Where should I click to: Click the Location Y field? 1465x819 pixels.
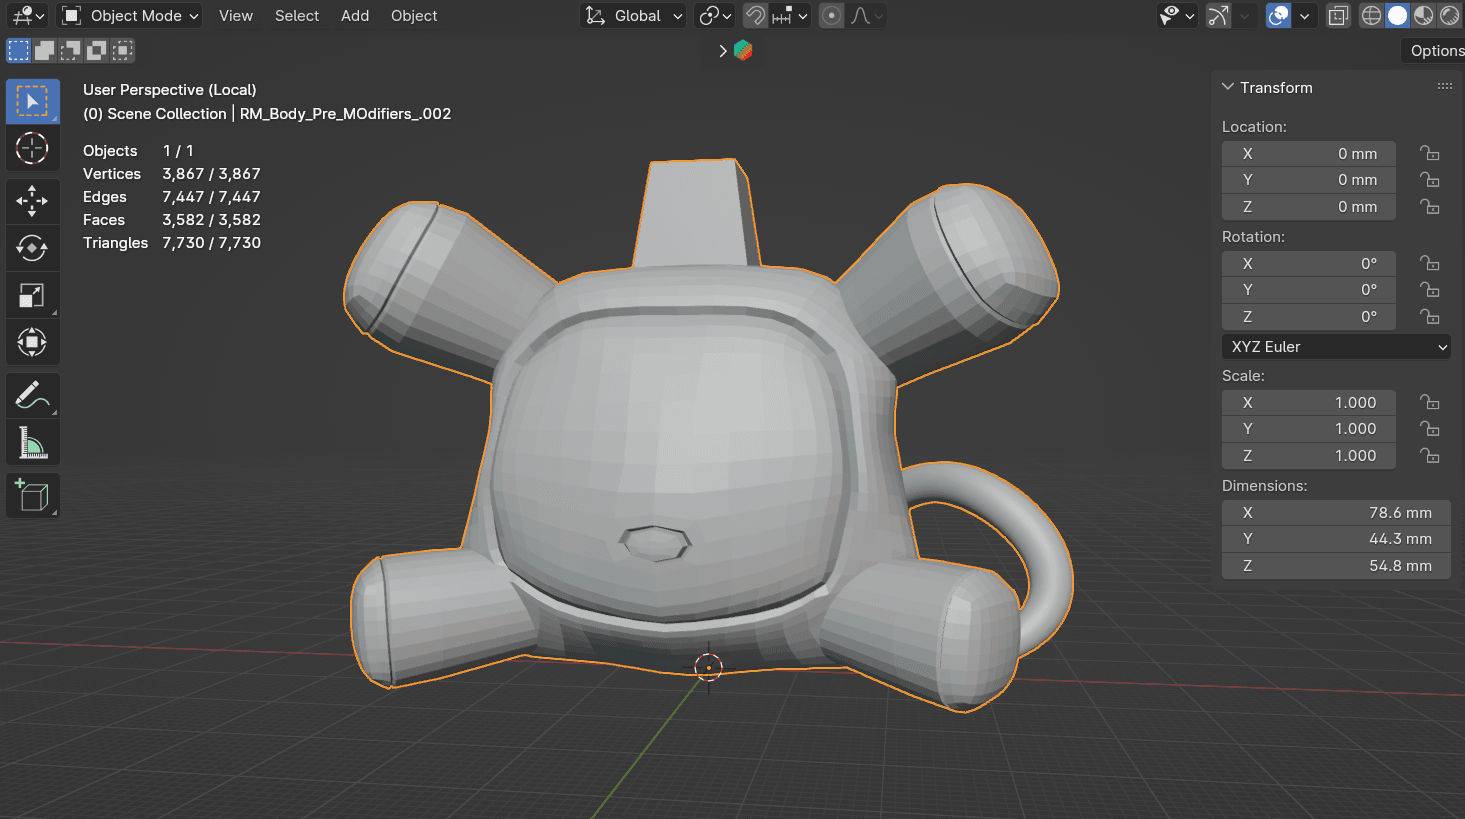(x=1308, y=180)
